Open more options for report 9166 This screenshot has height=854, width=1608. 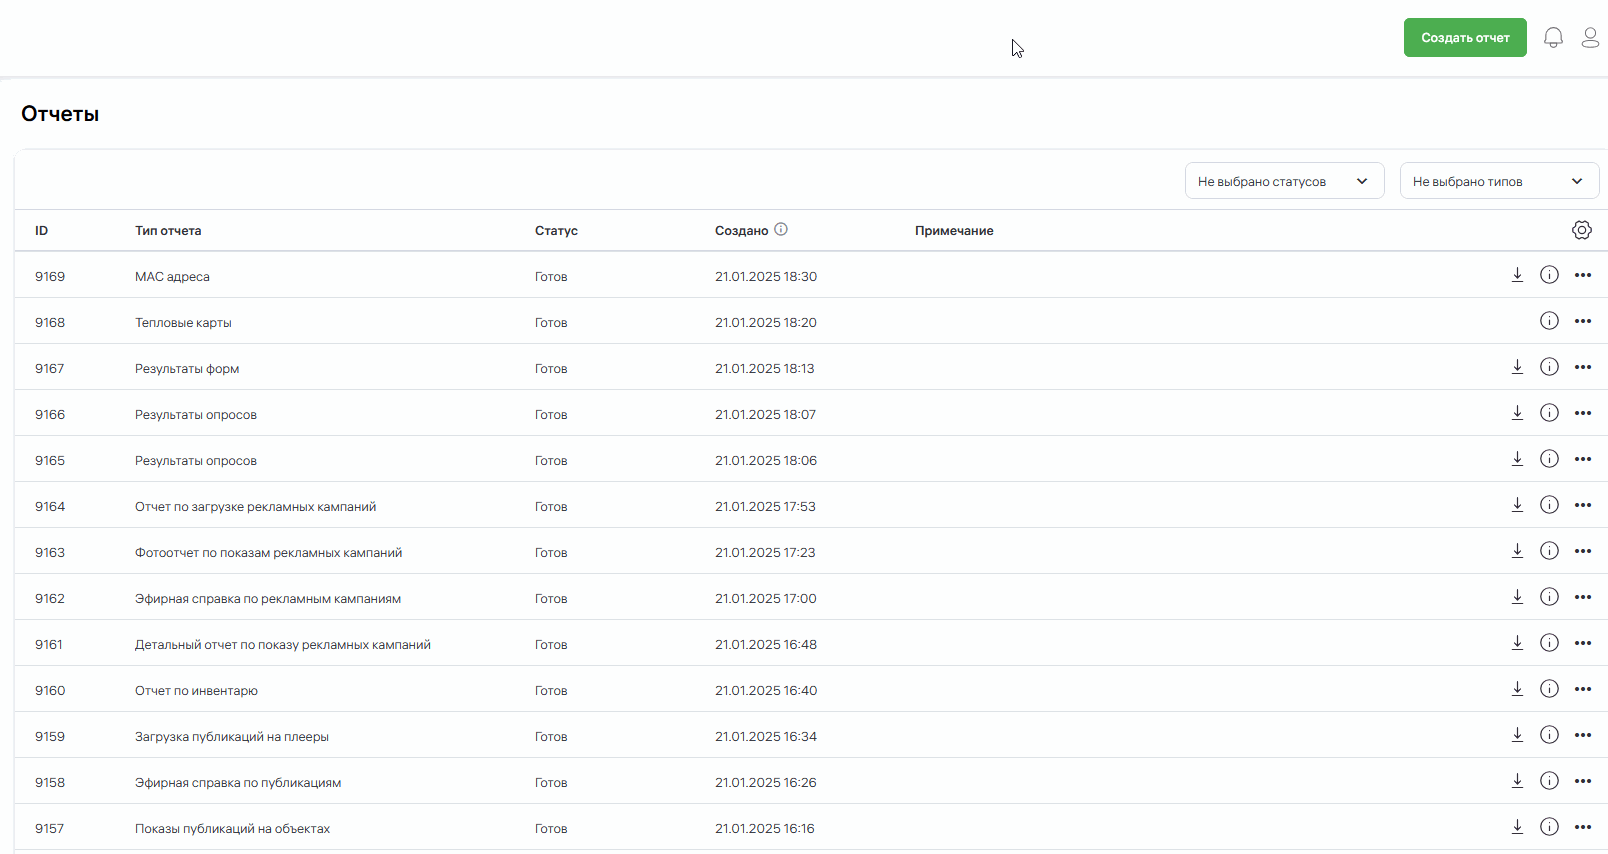click(x=1582, y=413)
